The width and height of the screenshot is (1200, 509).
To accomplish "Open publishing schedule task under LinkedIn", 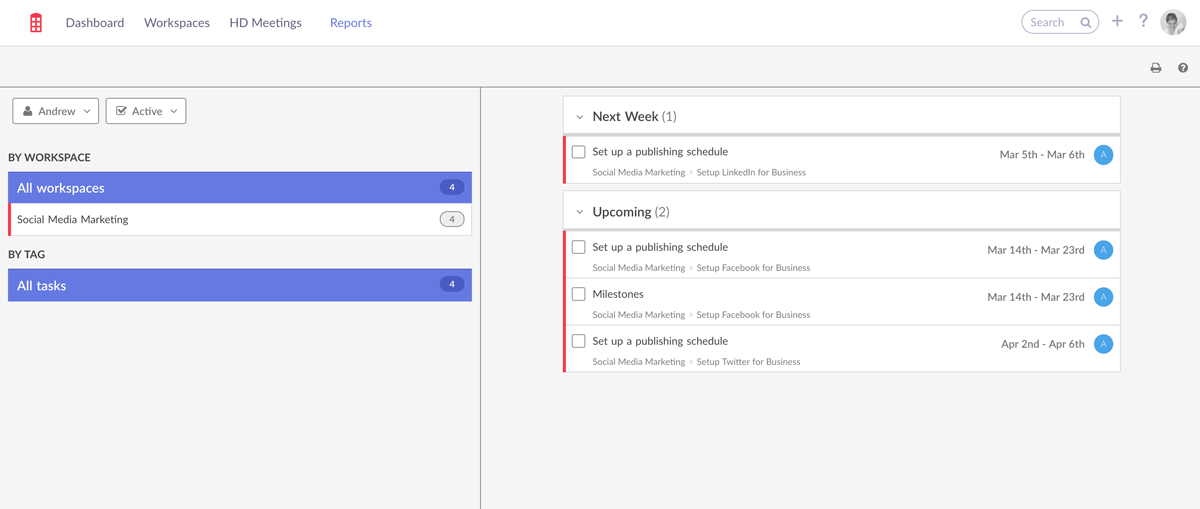I will coord(660,152).
